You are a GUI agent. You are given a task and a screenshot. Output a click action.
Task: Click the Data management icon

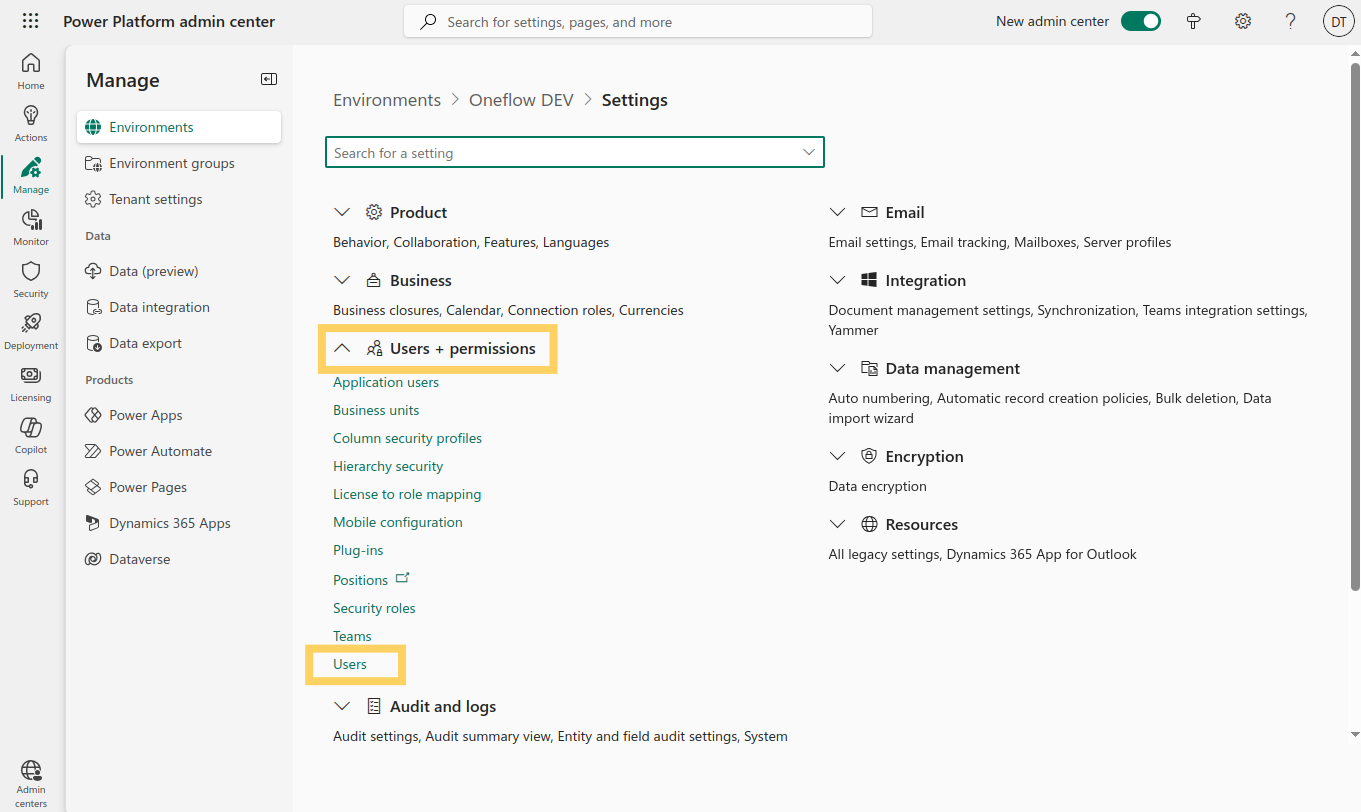click(869, 368)
